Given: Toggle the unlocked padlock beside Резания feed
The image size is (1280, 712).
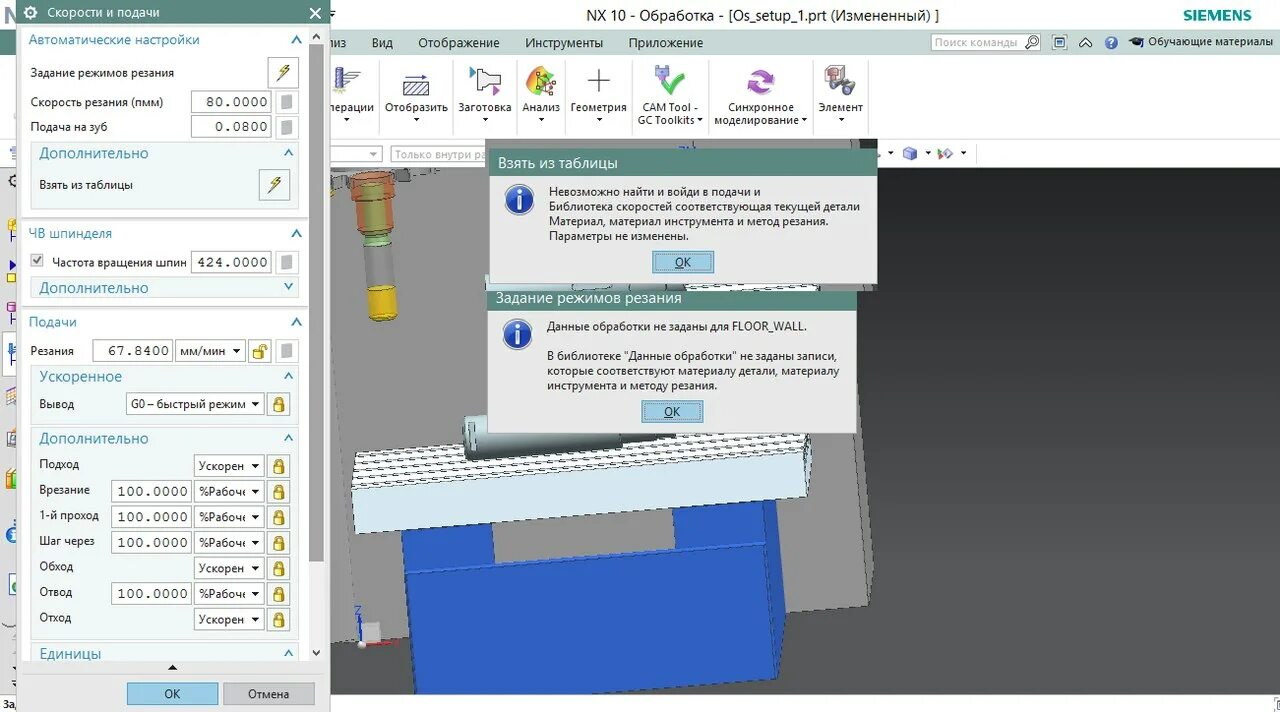Looking at the screenshot, I should pos(260,351).
